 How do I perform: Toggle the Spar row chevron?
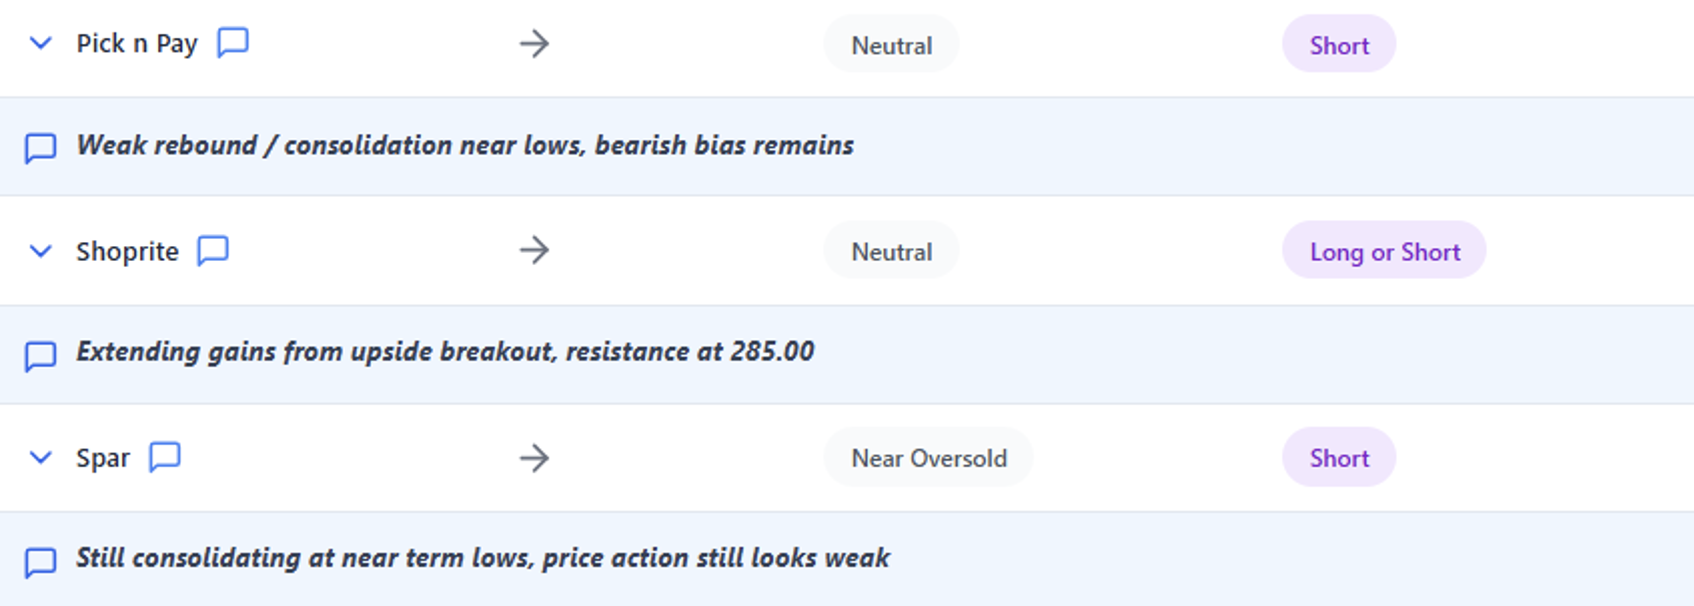click(40, 458)
